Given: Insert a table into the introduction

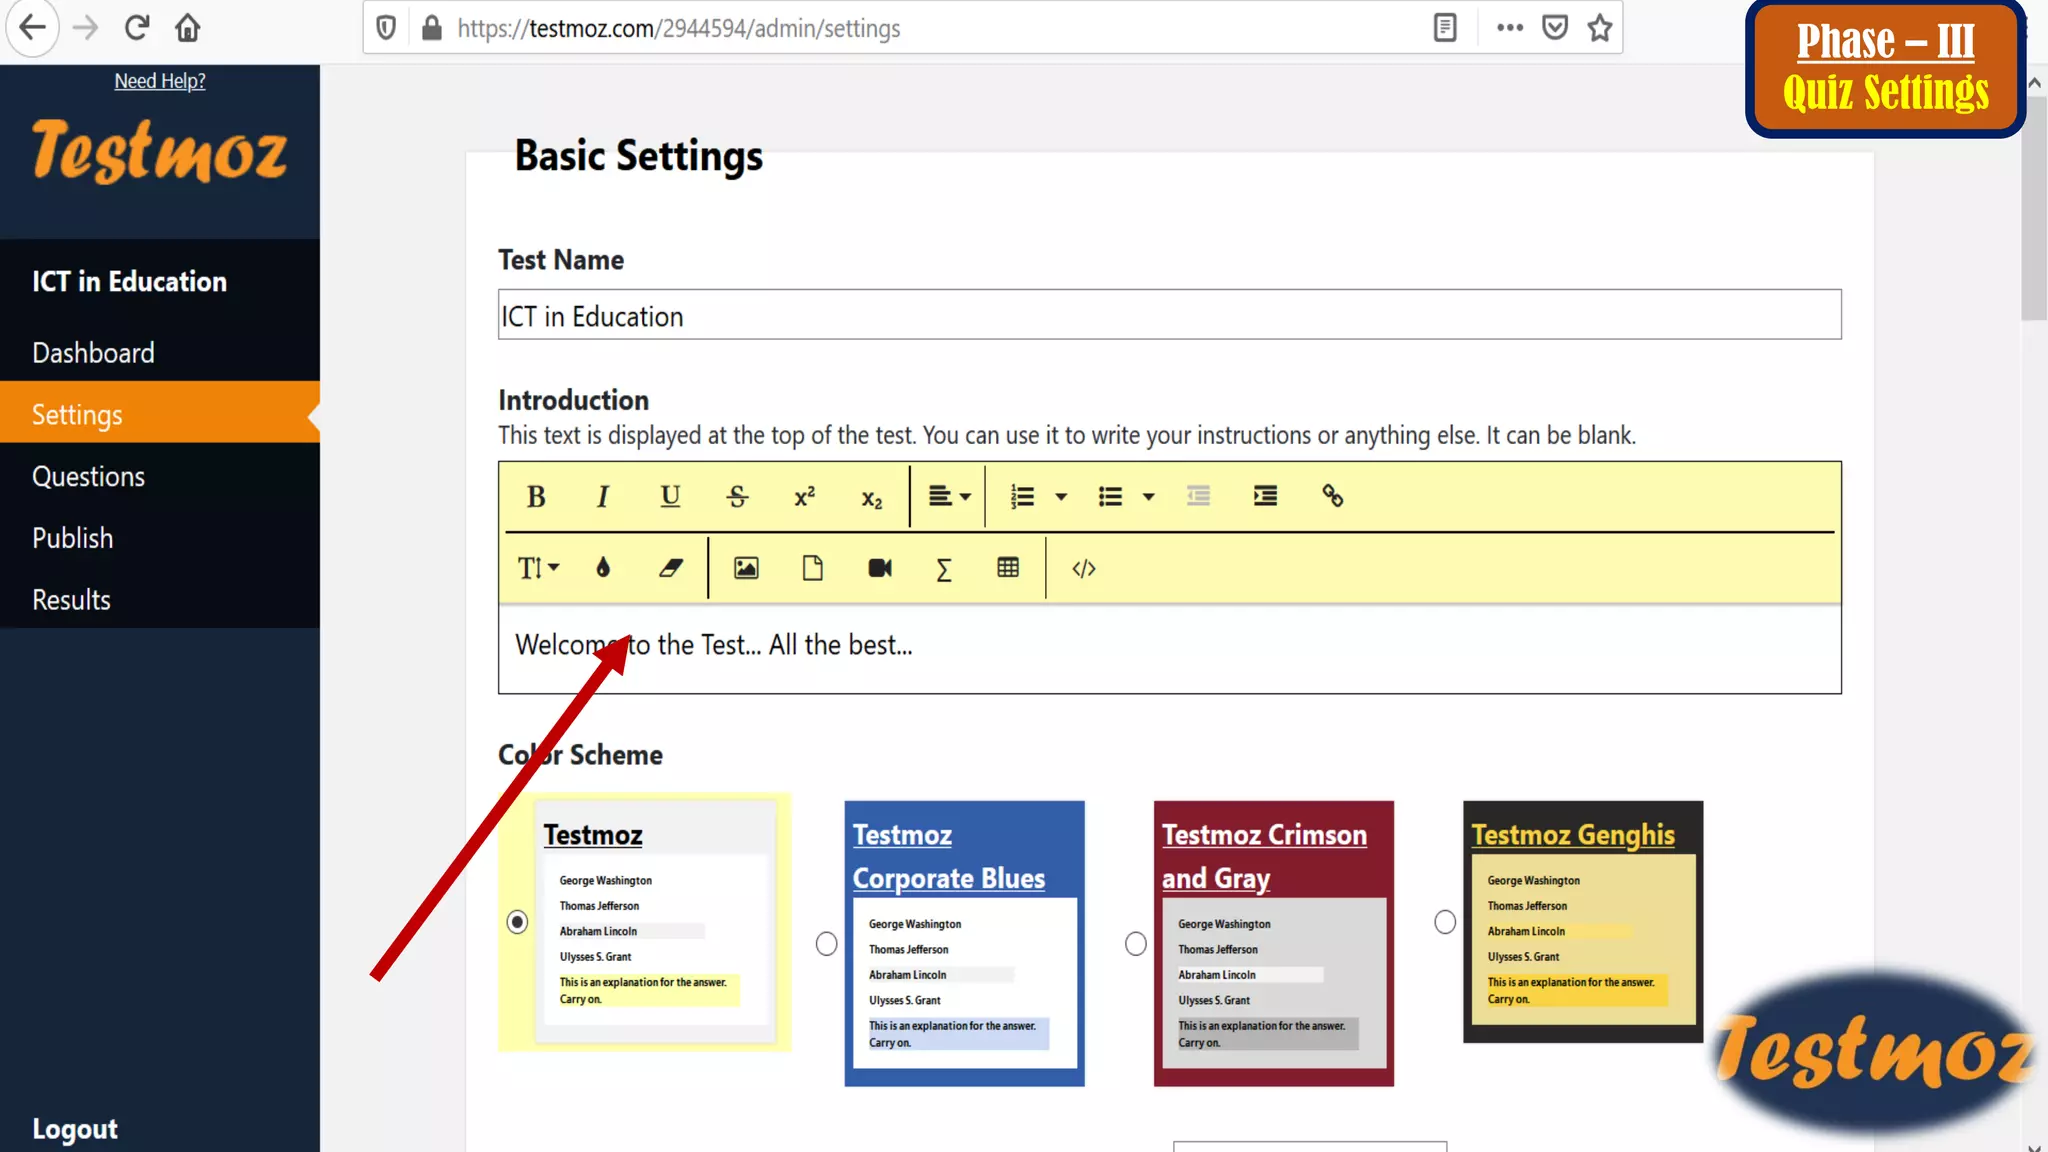Looking at the screenshot, I should 1008,568.
